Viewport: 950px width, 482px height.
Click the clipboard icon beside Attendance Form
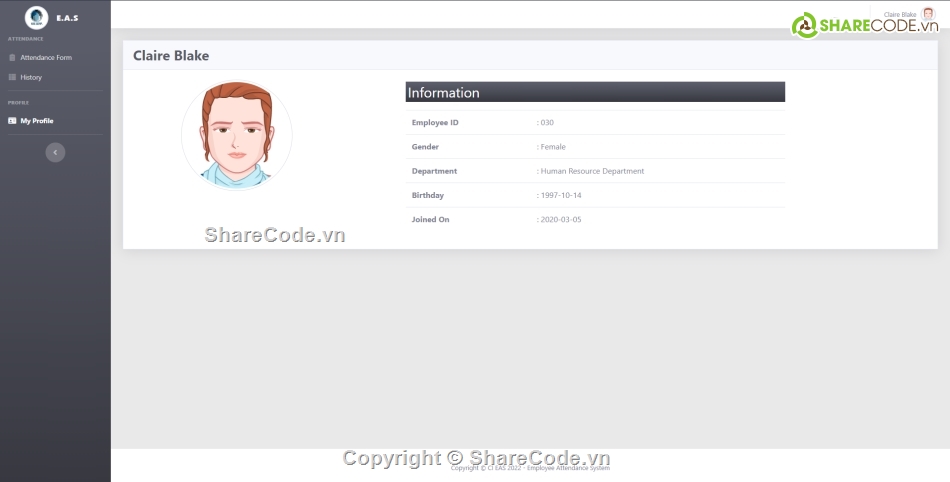(12, 58)
